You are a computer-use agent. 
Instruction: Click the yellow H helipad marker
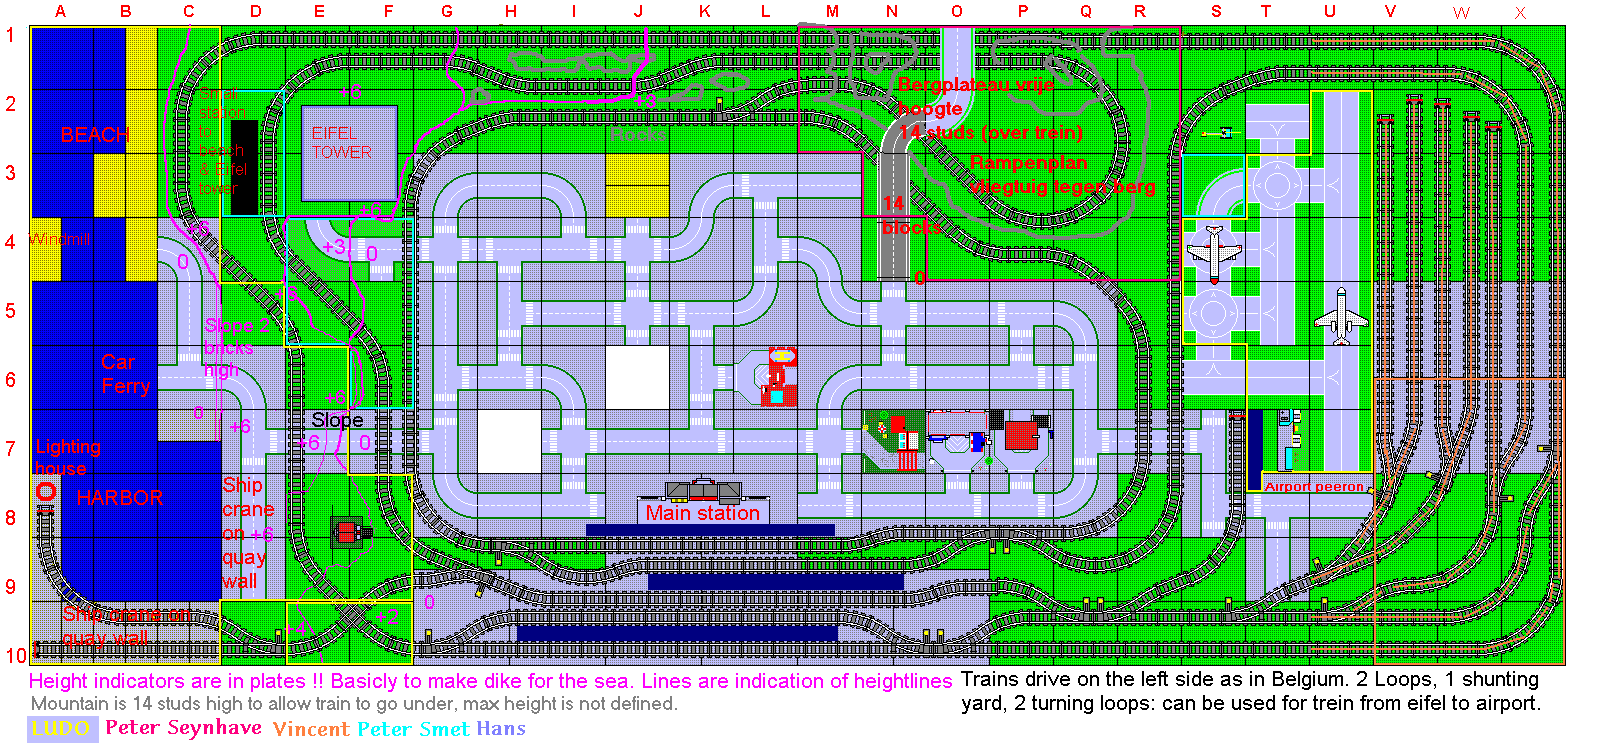coord(783,355)
